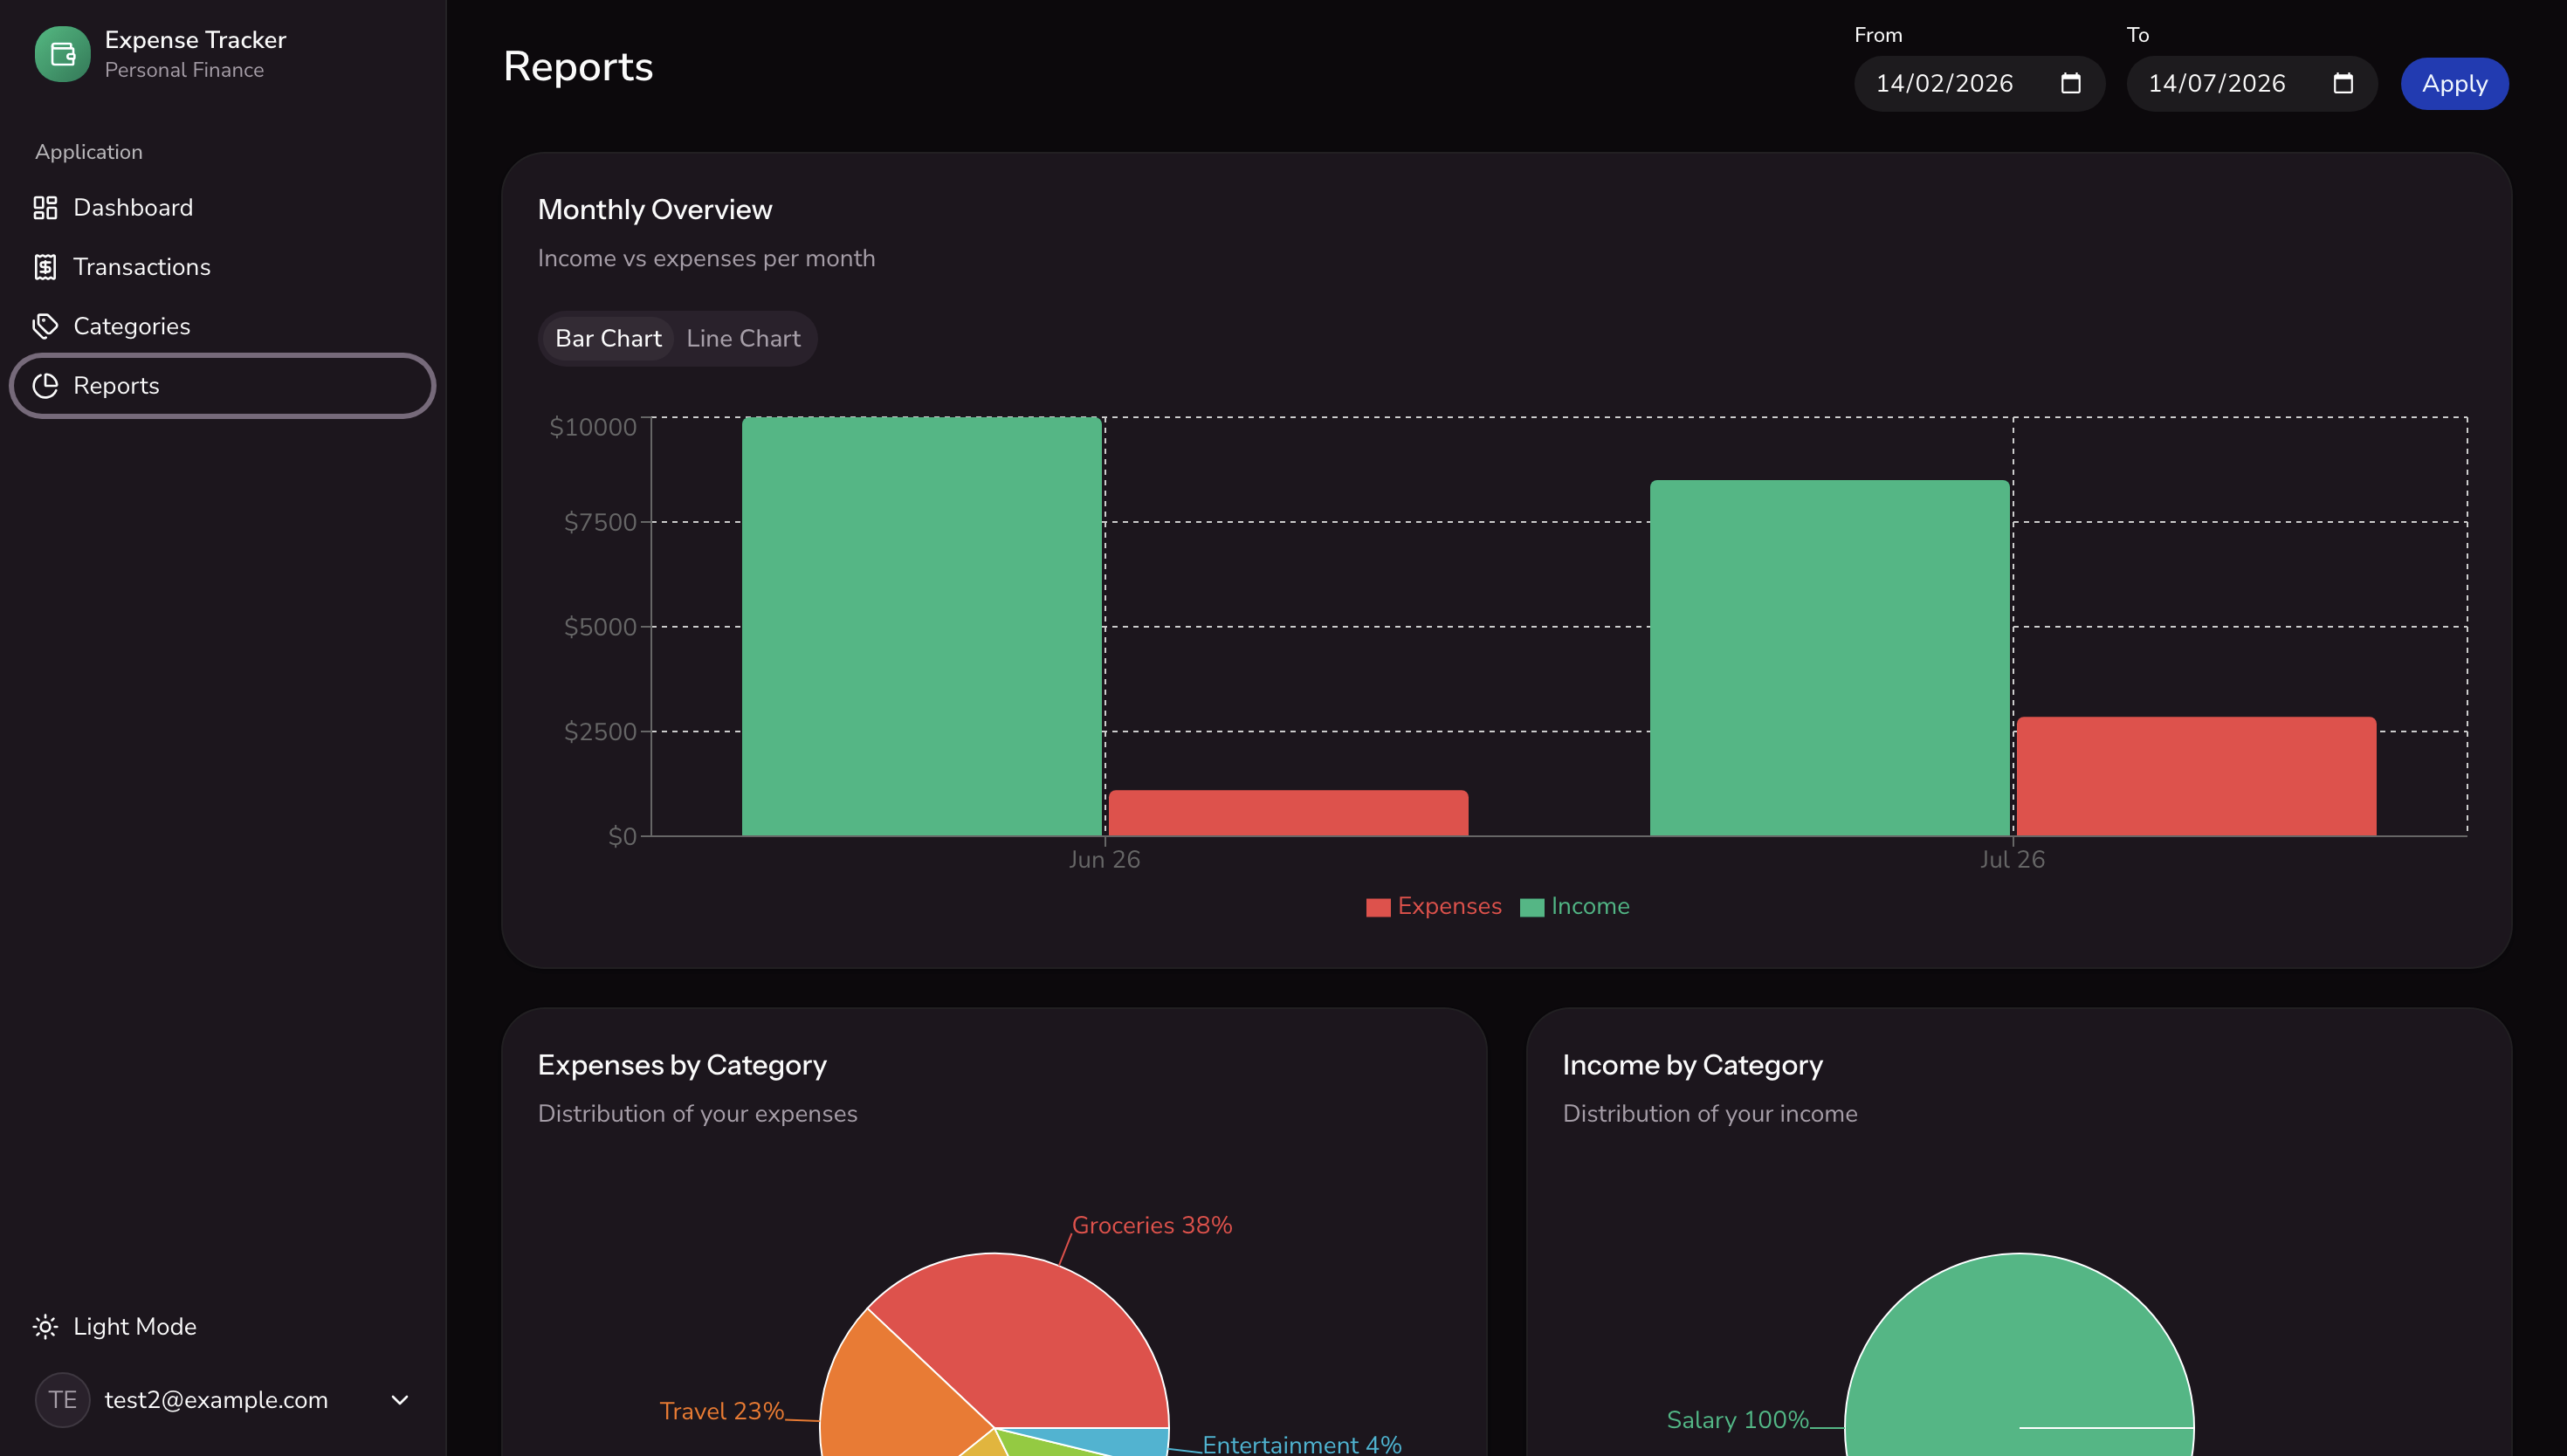Image resolution: width=2567 pixels, height=1456 pixels.
Task: Click the Jul 26 axis label
Action: pyautogui.click(x=2012, y=860)
